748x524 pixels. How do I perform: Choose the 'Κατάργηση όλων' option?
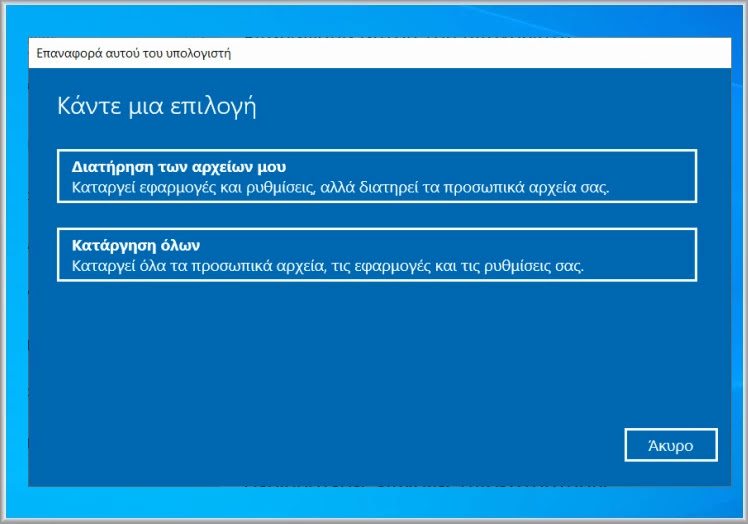(x=377, y=255)
